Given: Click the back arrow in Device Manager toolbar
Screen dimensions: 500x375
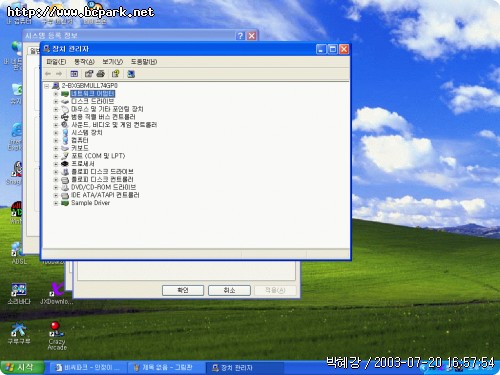Looking at the screenshot, I should [x=48, y=74].
